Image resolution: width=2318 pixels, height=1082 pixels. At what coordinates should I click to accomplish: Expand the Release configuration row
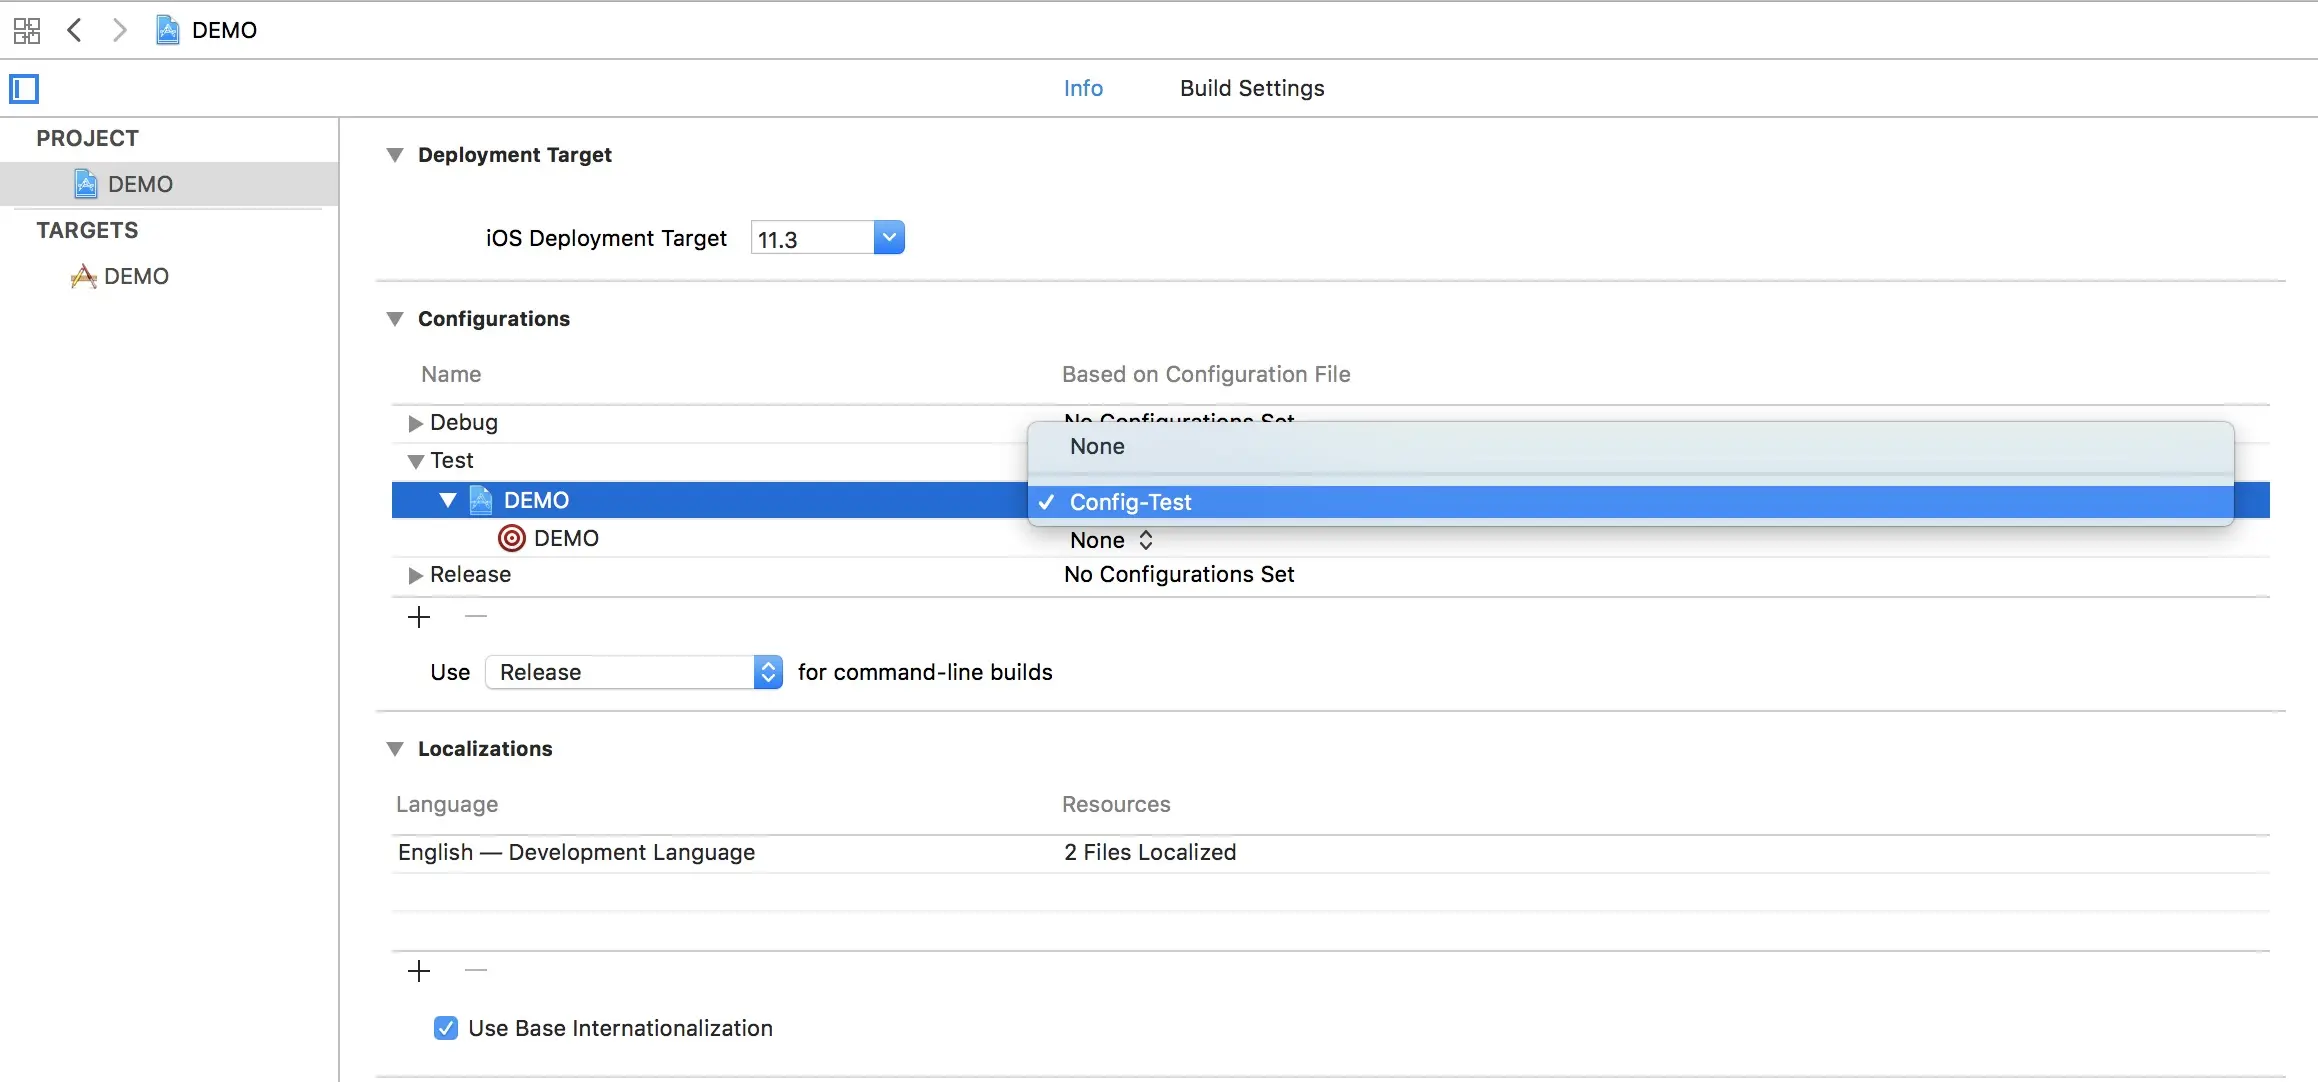(x=415, y=575)
